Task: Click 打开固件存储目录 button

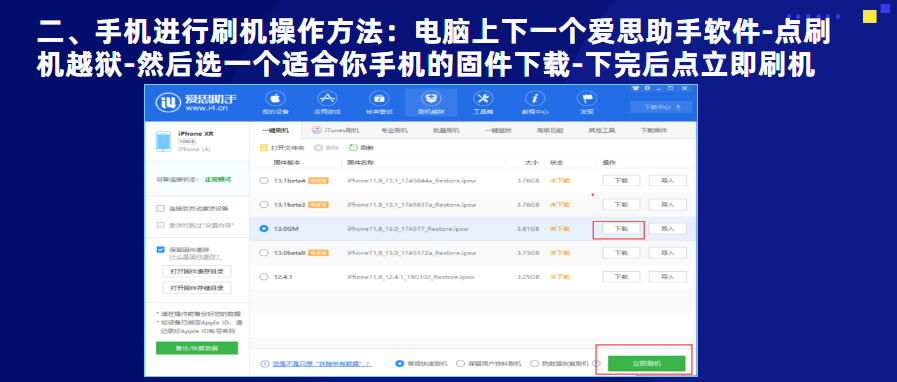Action: click(x=197, y=288)
